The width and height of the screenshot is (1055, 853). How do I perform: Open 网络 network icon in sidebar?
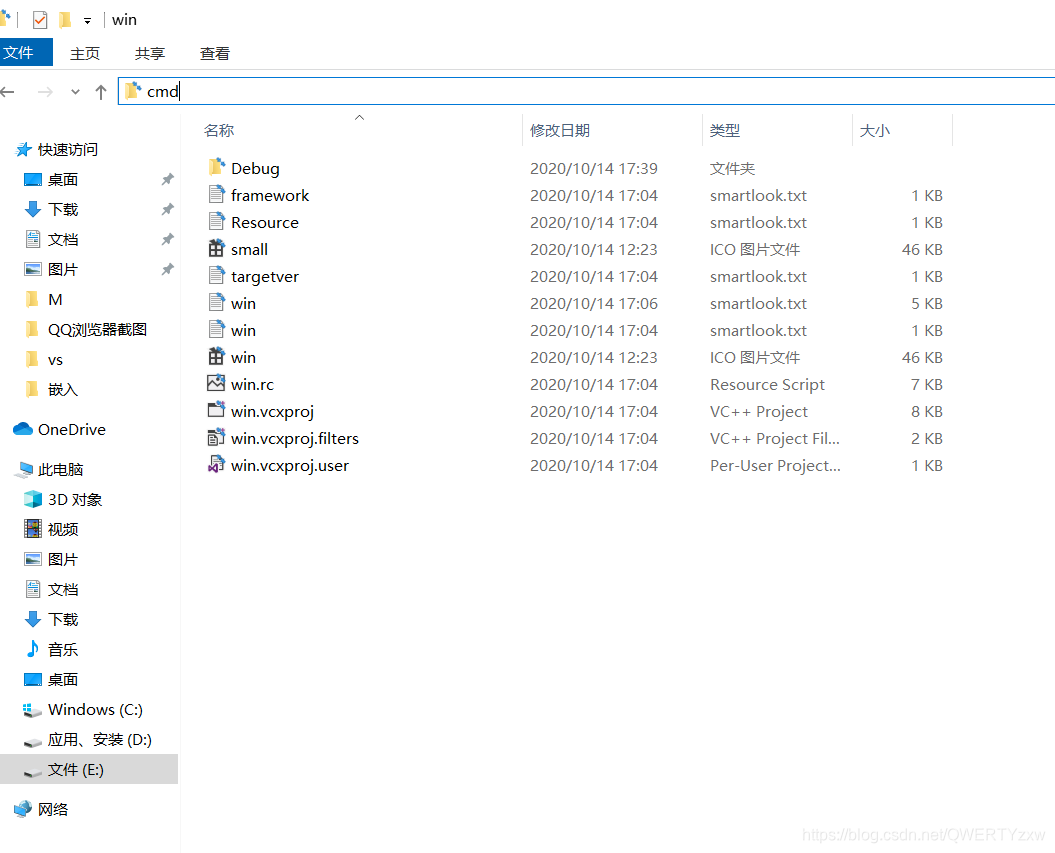point(23,809)
